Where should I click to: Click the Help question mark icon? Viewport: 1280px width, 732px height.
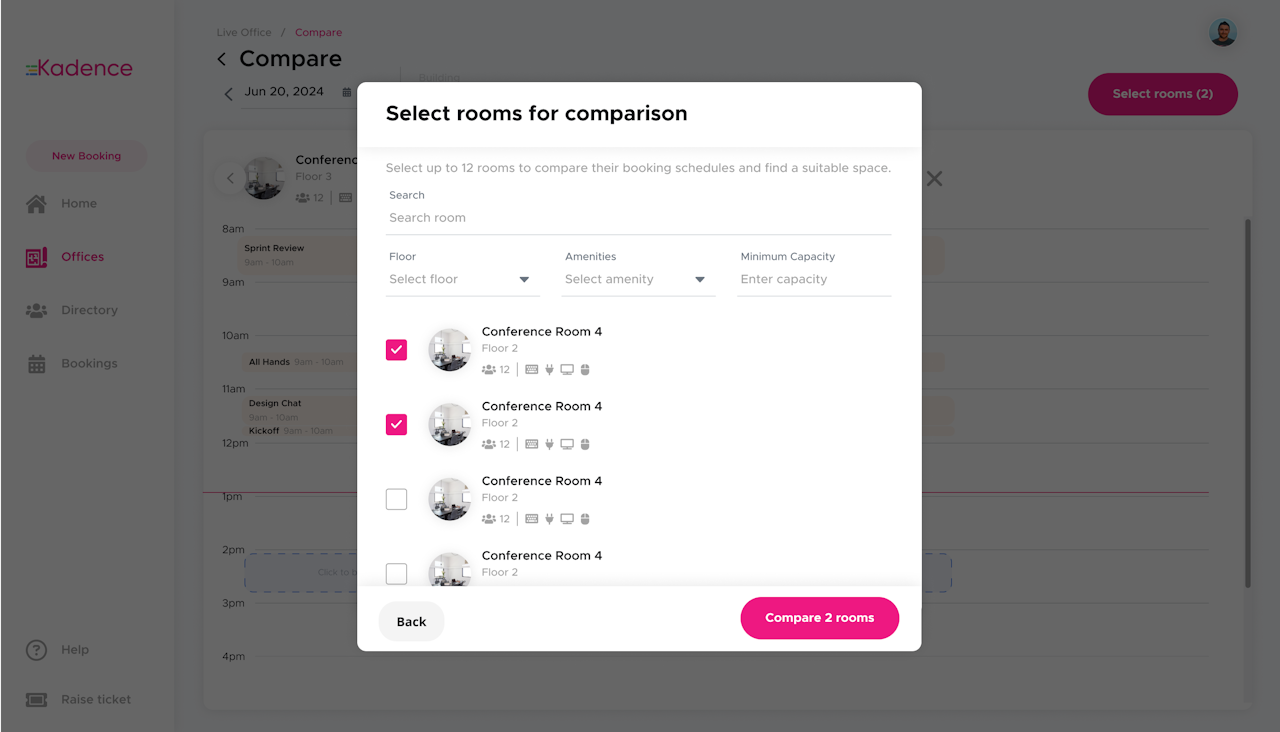click(36, 650)
